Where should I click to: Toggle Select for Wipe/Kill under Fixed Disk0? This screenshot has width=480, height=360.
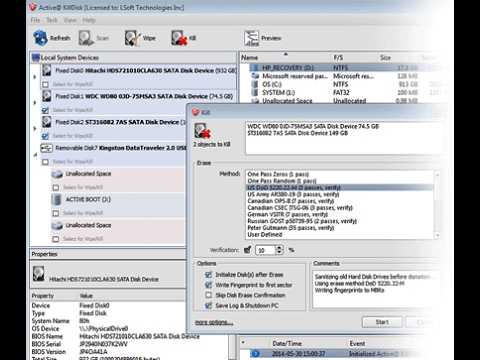pos(46,84)
